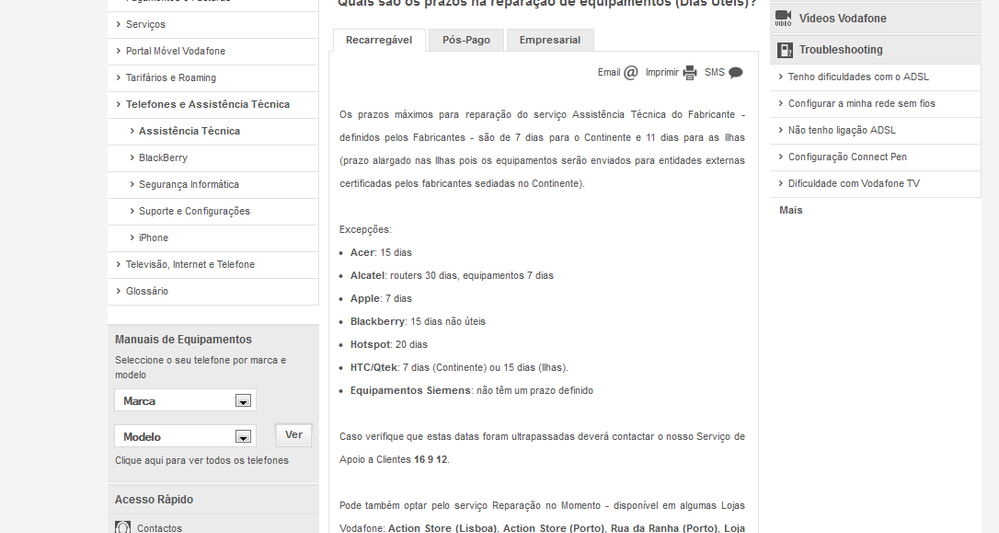The image size is (999, 533).
Task: Open 'Não tenho ligação ADSL'
Action: click(842, 131)
